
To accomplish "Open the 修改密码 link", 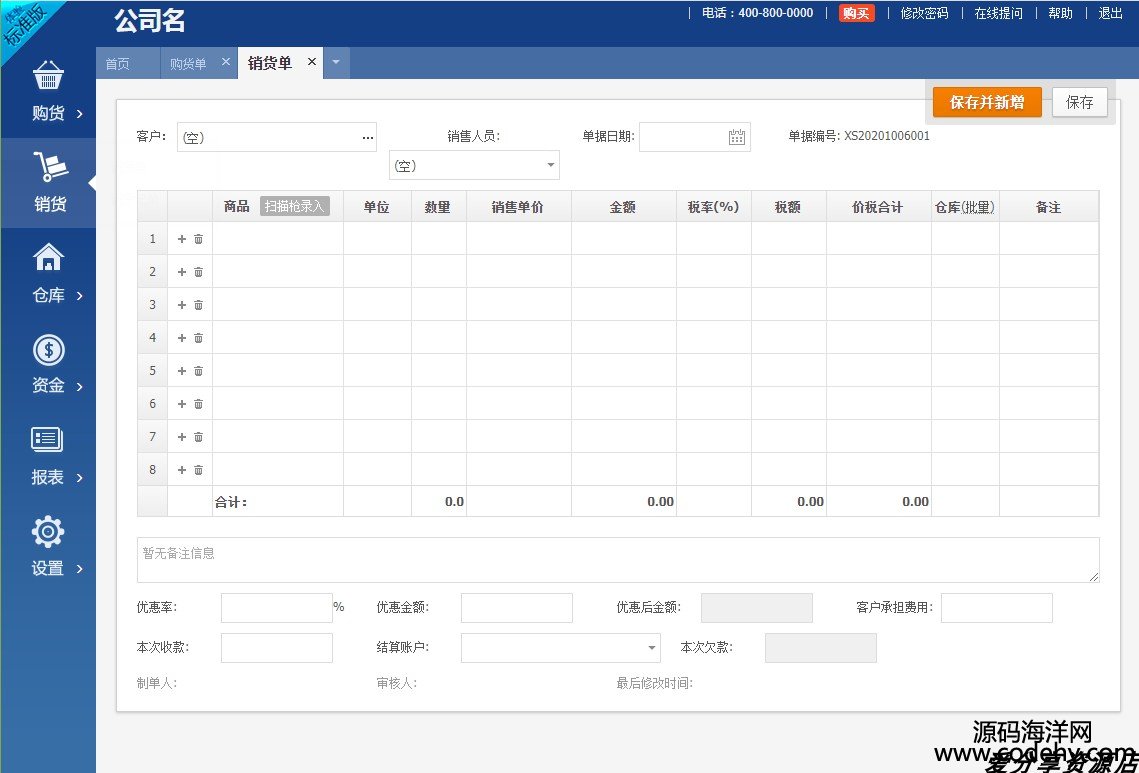I will (x=924, y=13).
